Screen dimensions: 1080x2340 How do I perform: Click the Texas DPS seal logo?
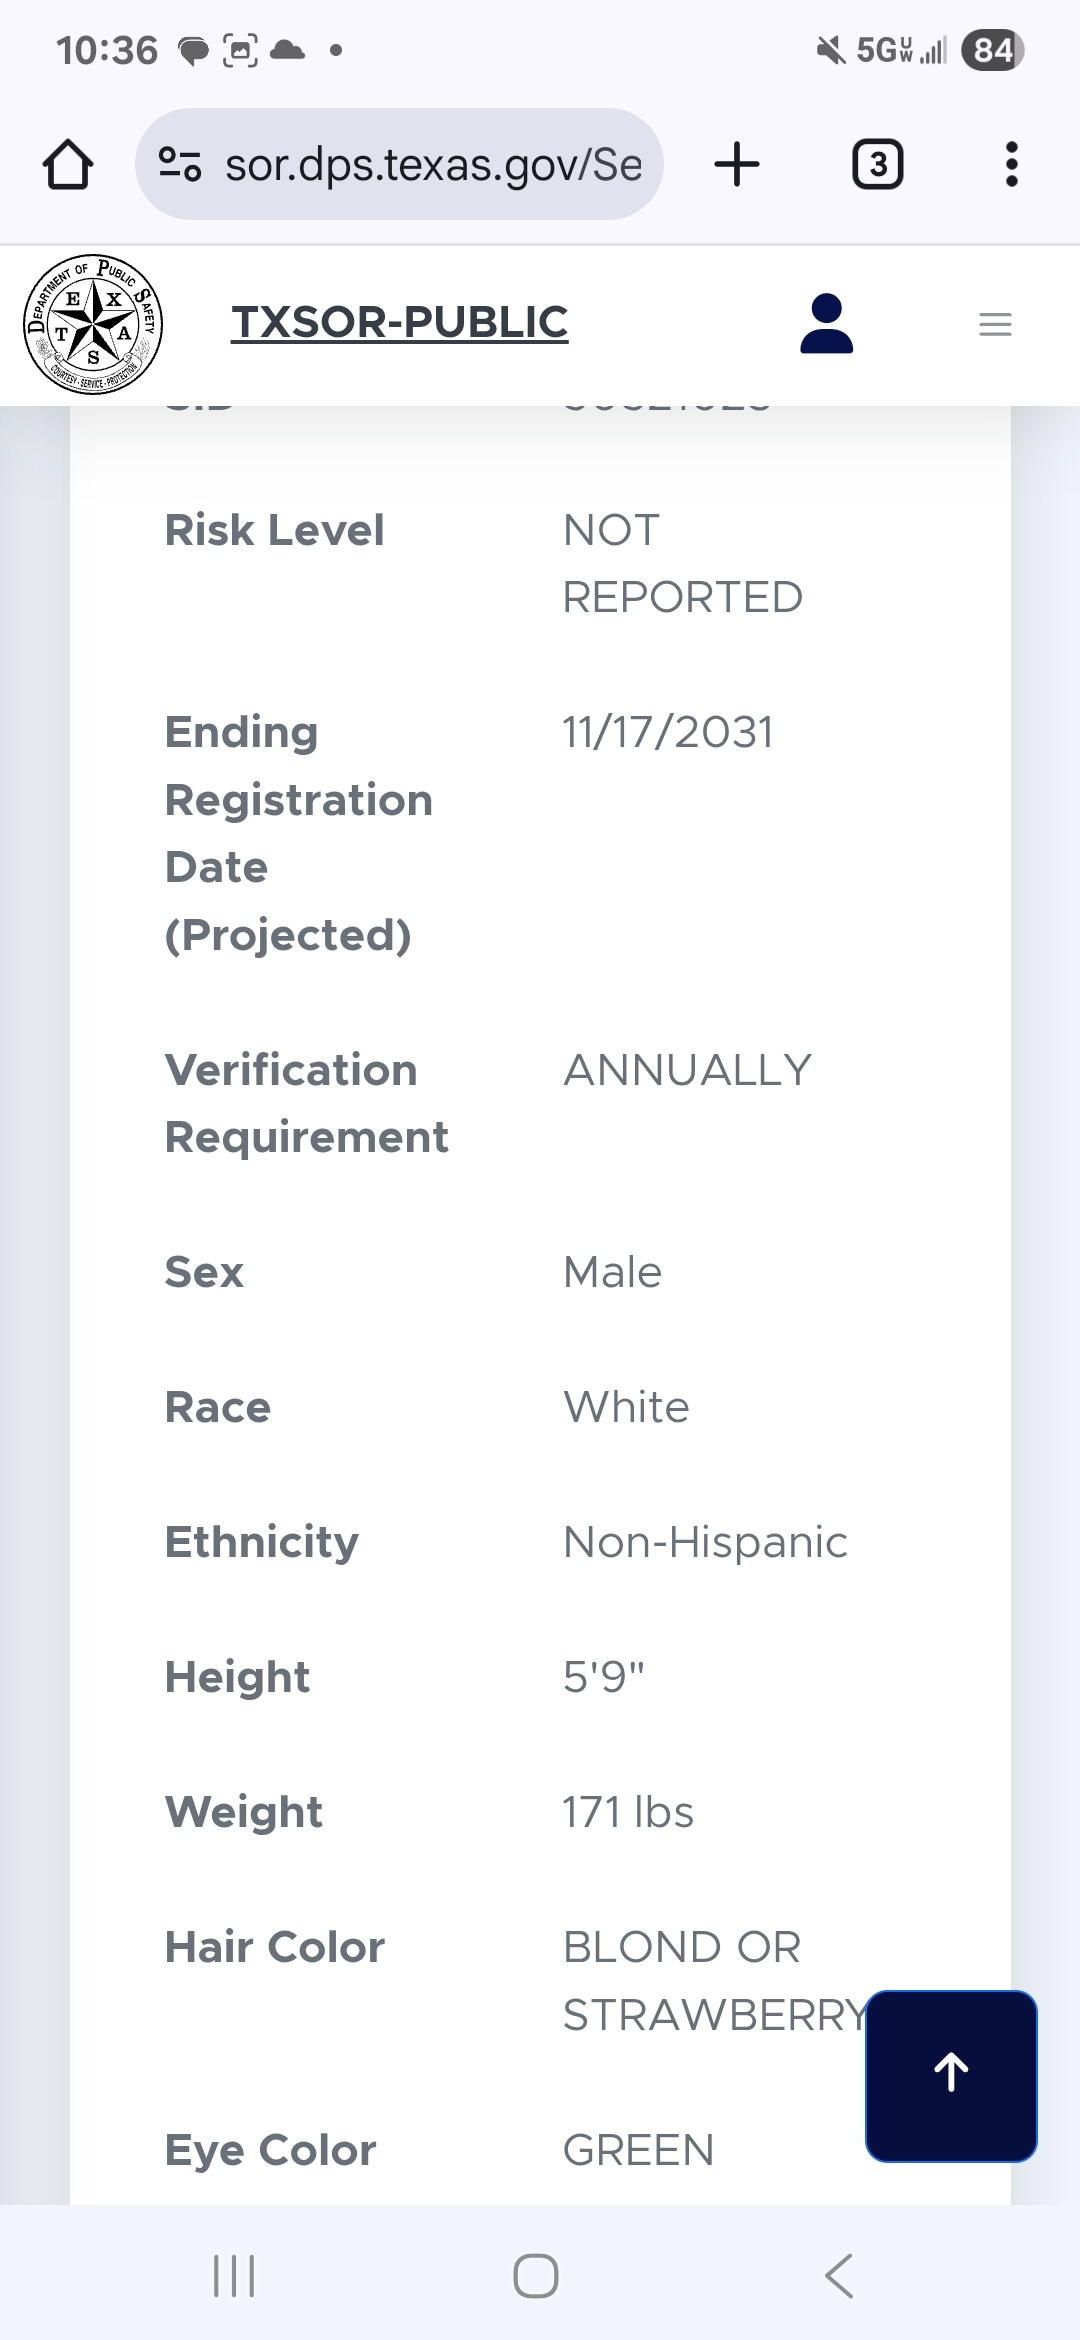tap(93, 324)
